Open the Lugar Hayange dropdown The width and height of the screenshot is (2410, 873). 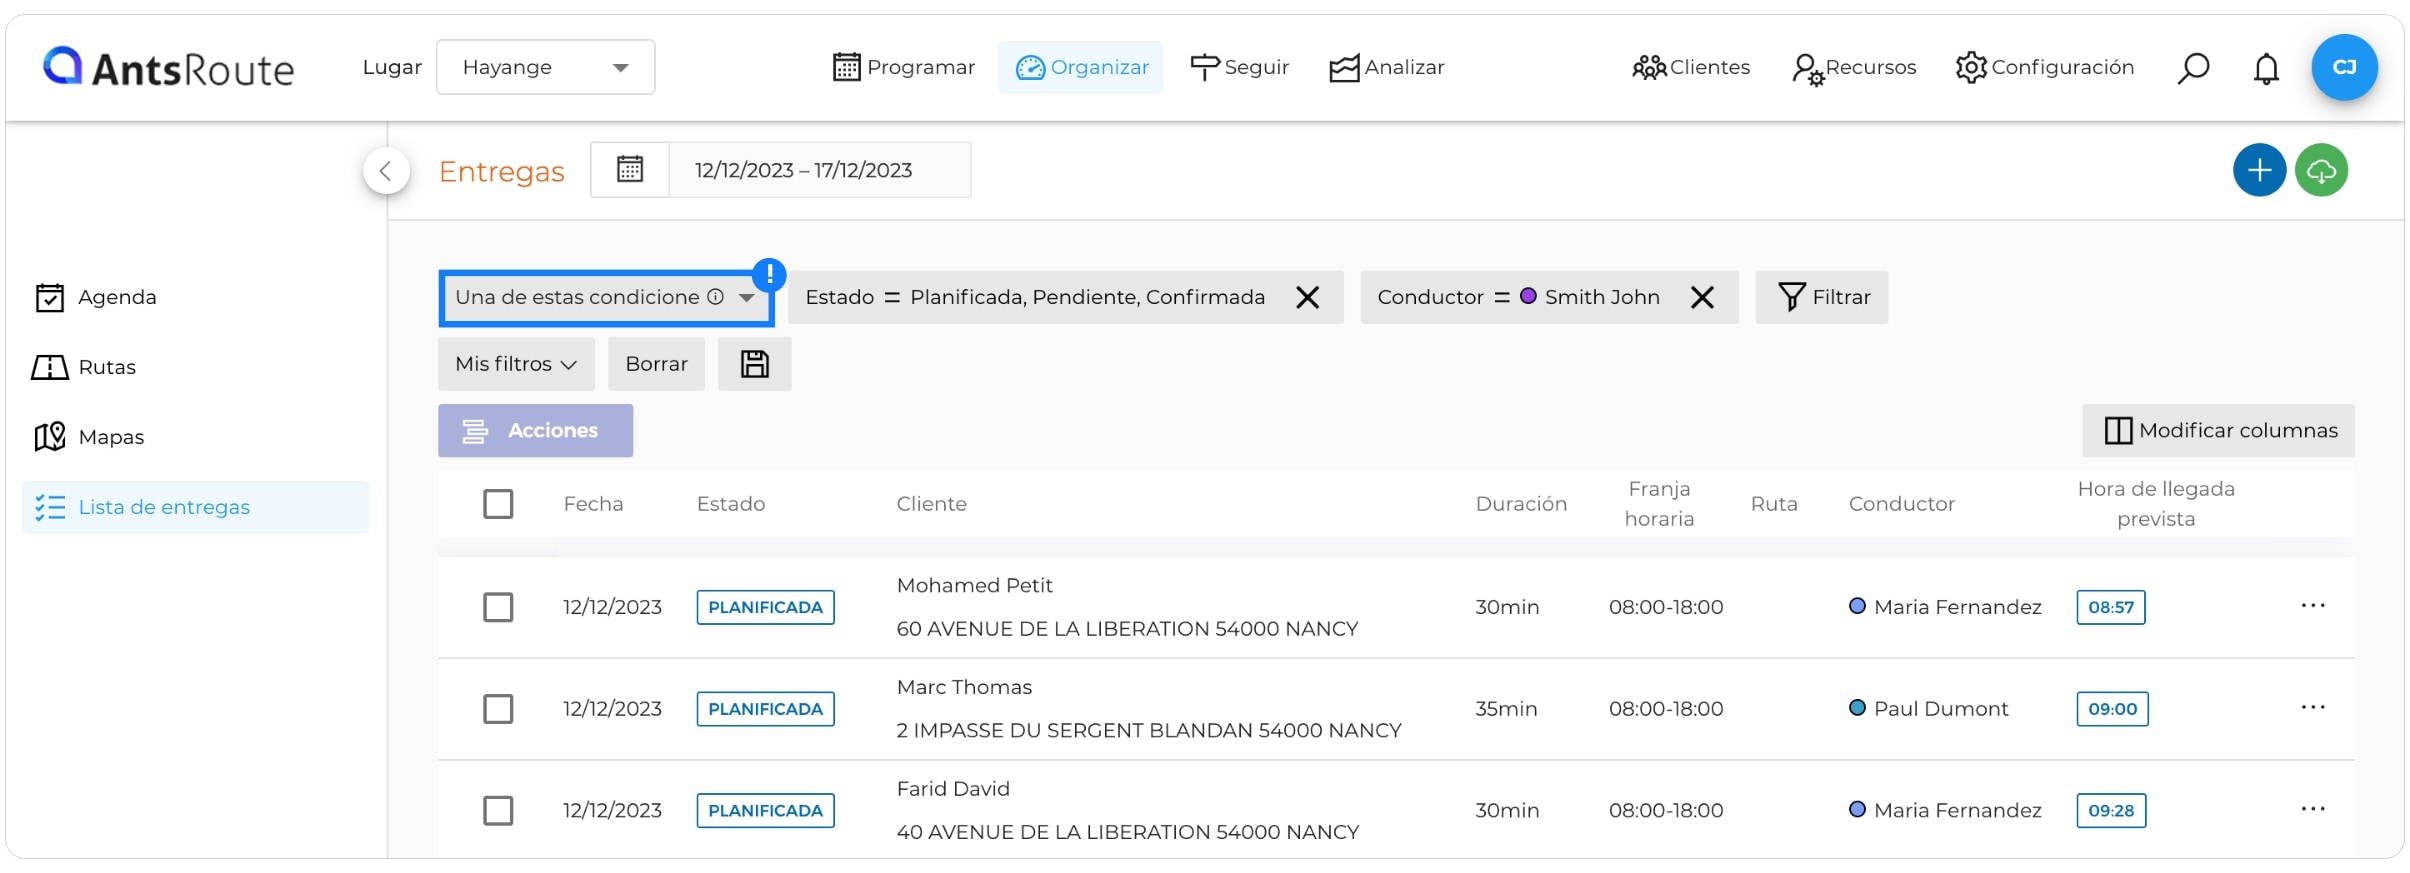point(546,67)
